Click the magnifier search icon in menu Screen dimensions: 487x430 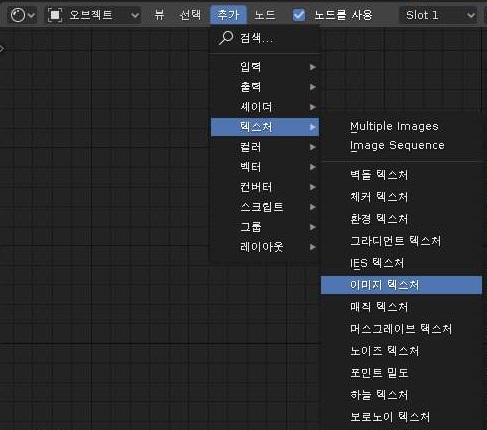(226, 38)
